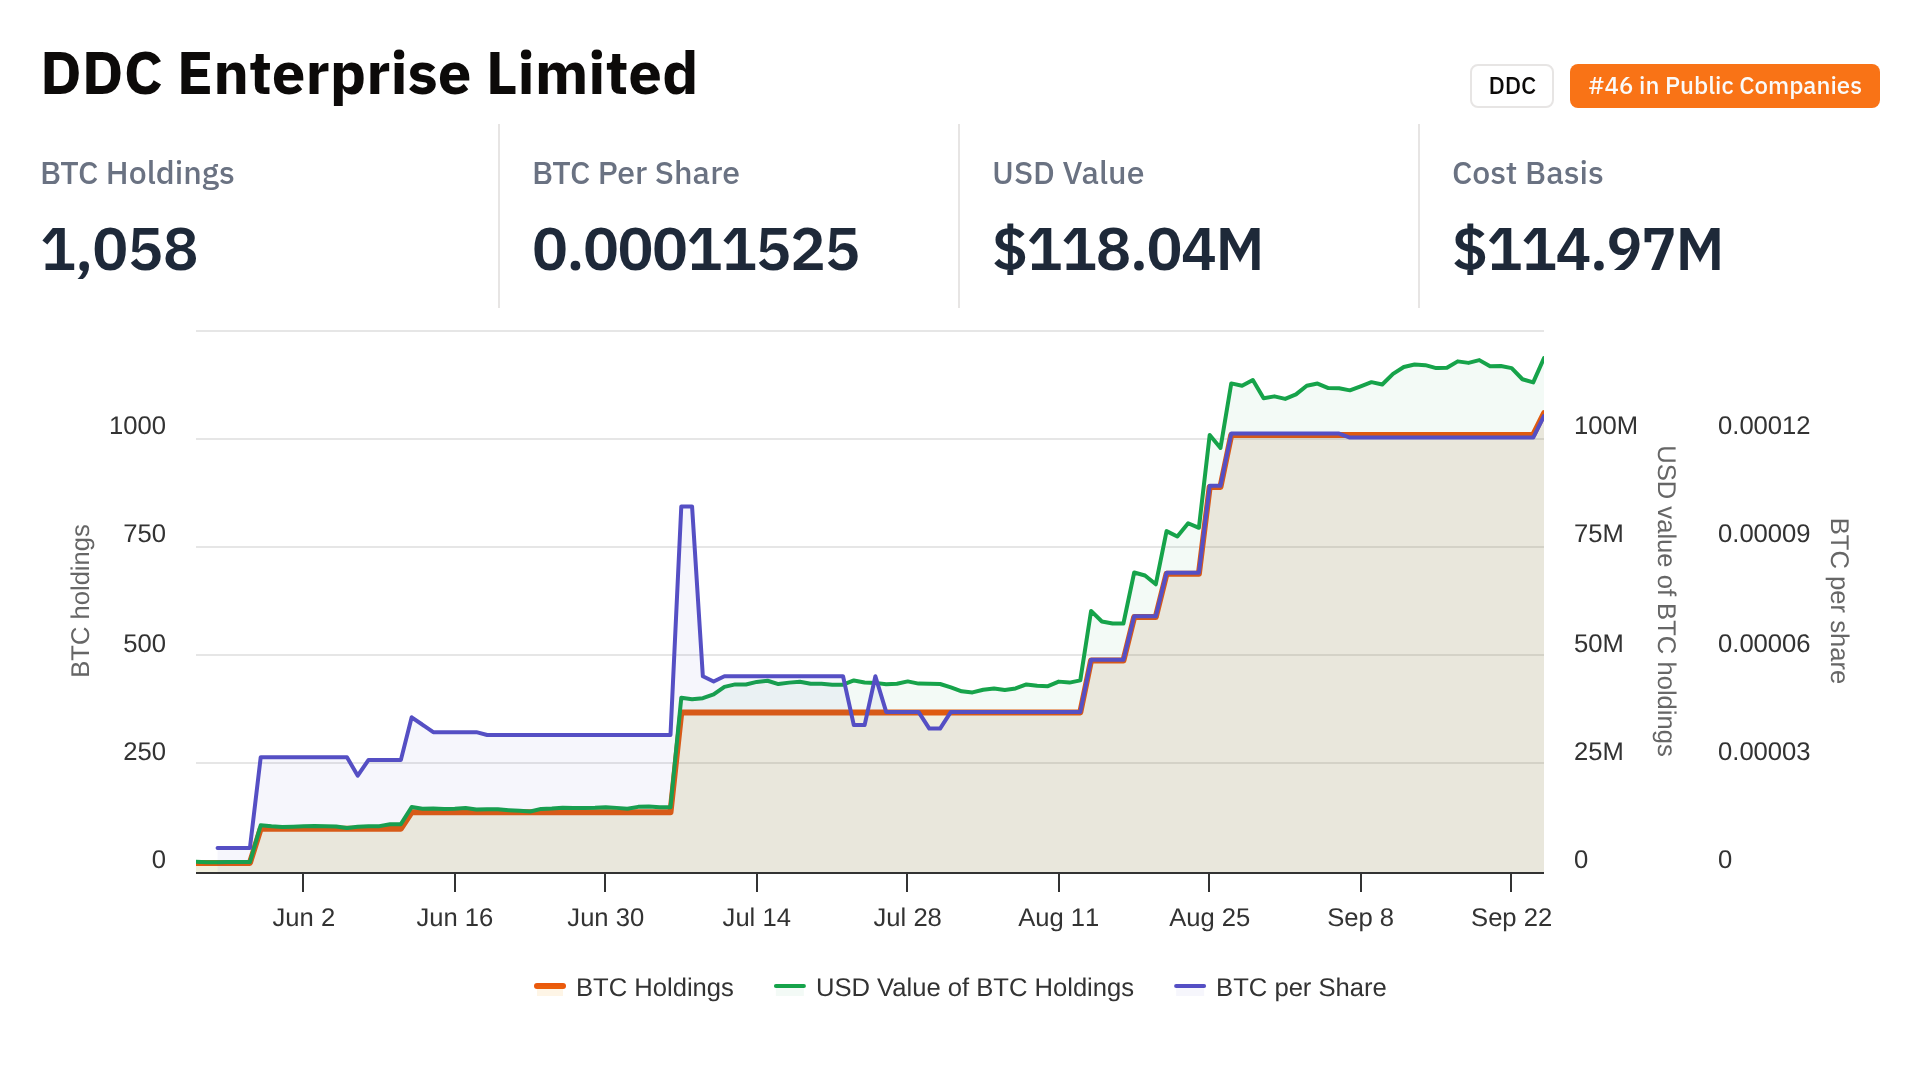Click the DDC Enterprise Limited title
Image resolution: width=1920 pixels, height=1080 pixels.
(x=369, y=74)
